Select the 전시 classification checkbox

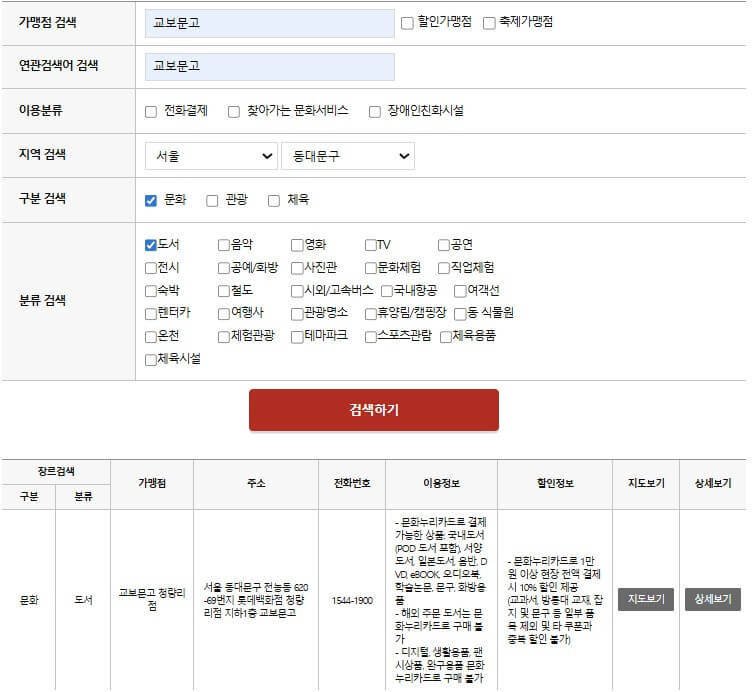[151, 268]
